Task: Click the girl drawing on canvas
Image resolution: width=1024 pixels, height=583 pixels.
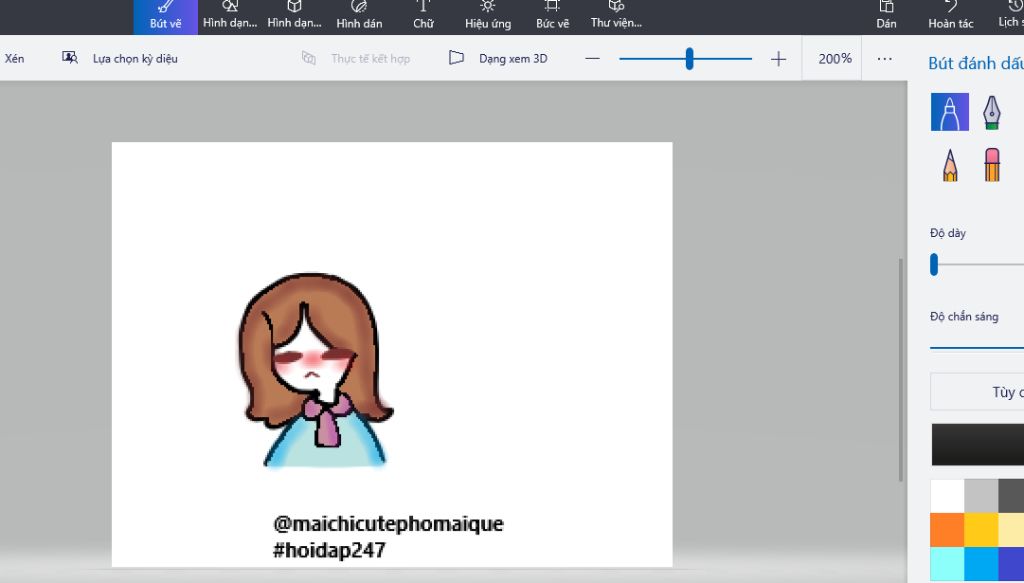Action: [315, 370]
